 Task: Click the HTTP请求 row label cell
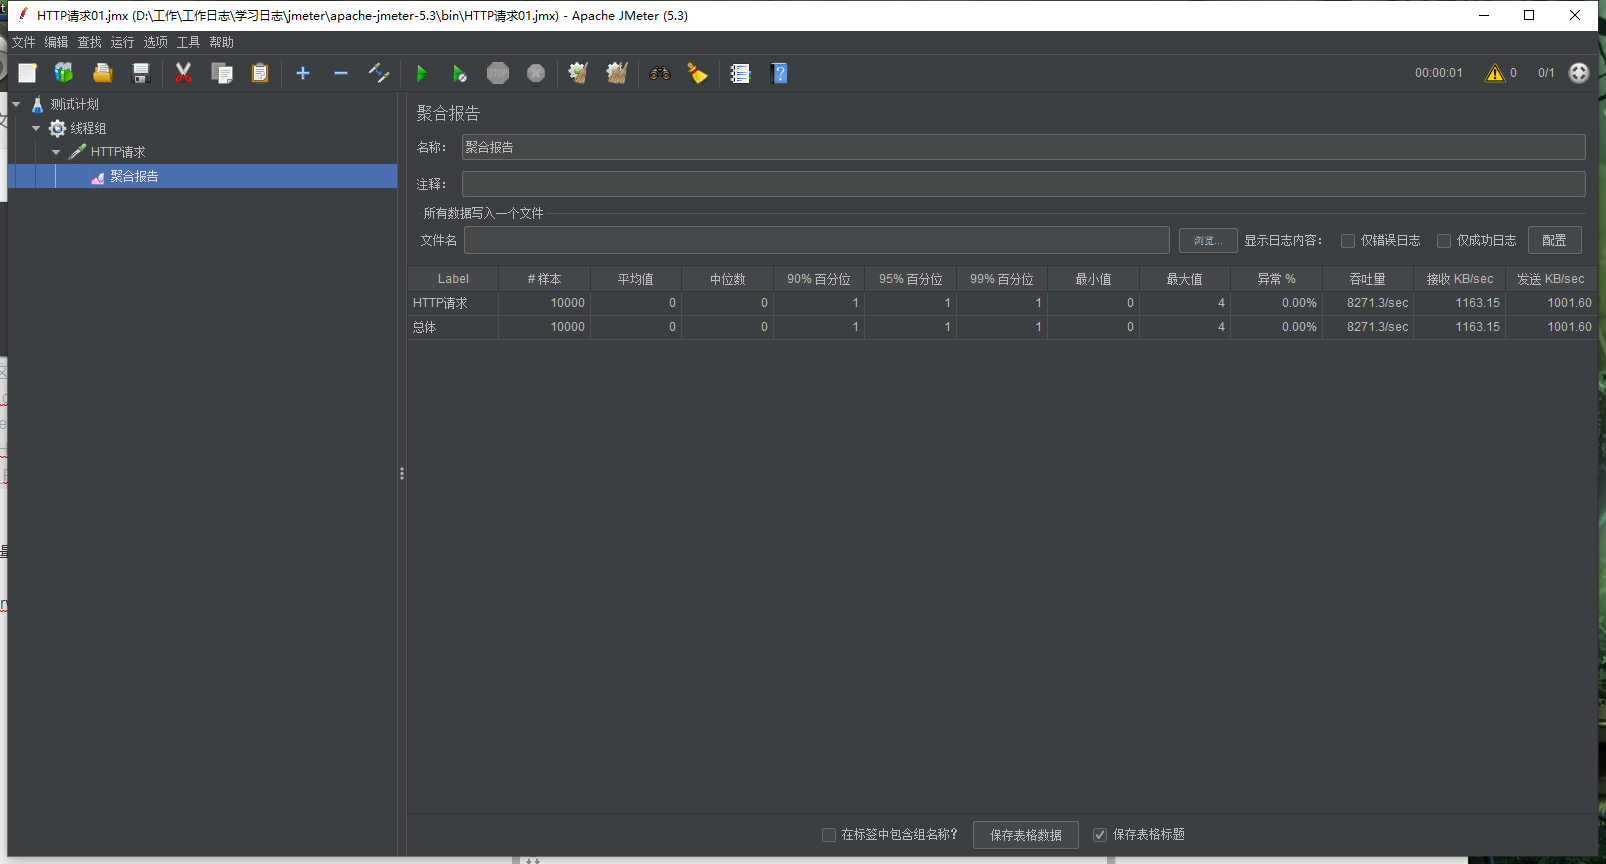coord(453,303)
